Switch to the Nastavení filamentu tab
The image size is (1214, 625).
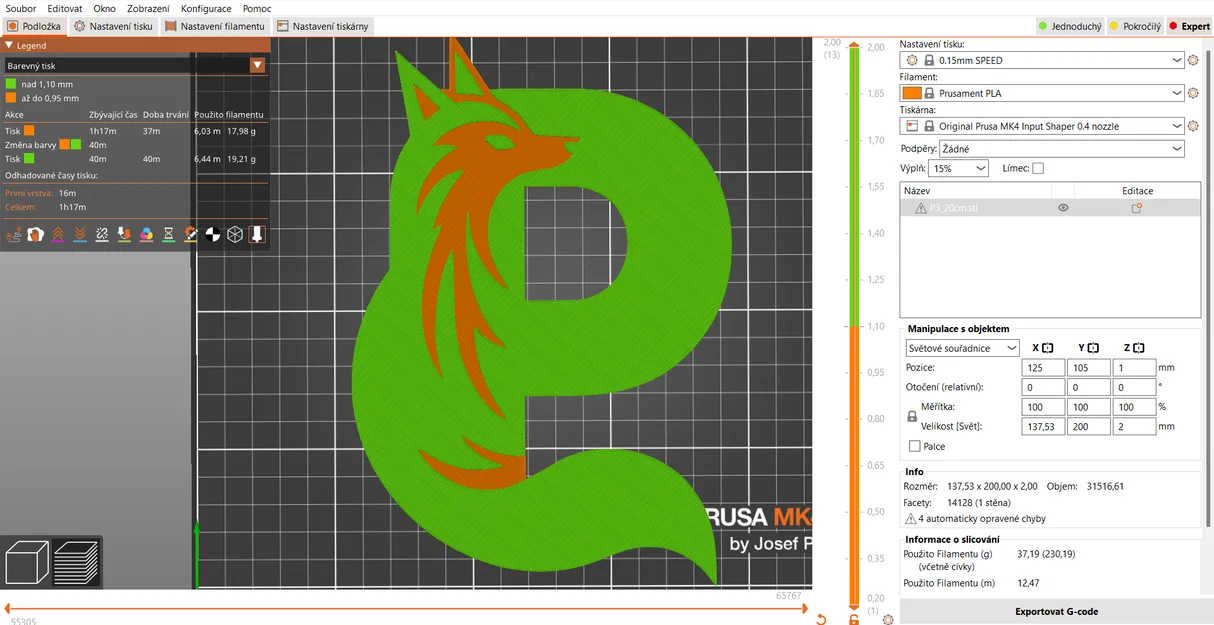tap(215, 26)
